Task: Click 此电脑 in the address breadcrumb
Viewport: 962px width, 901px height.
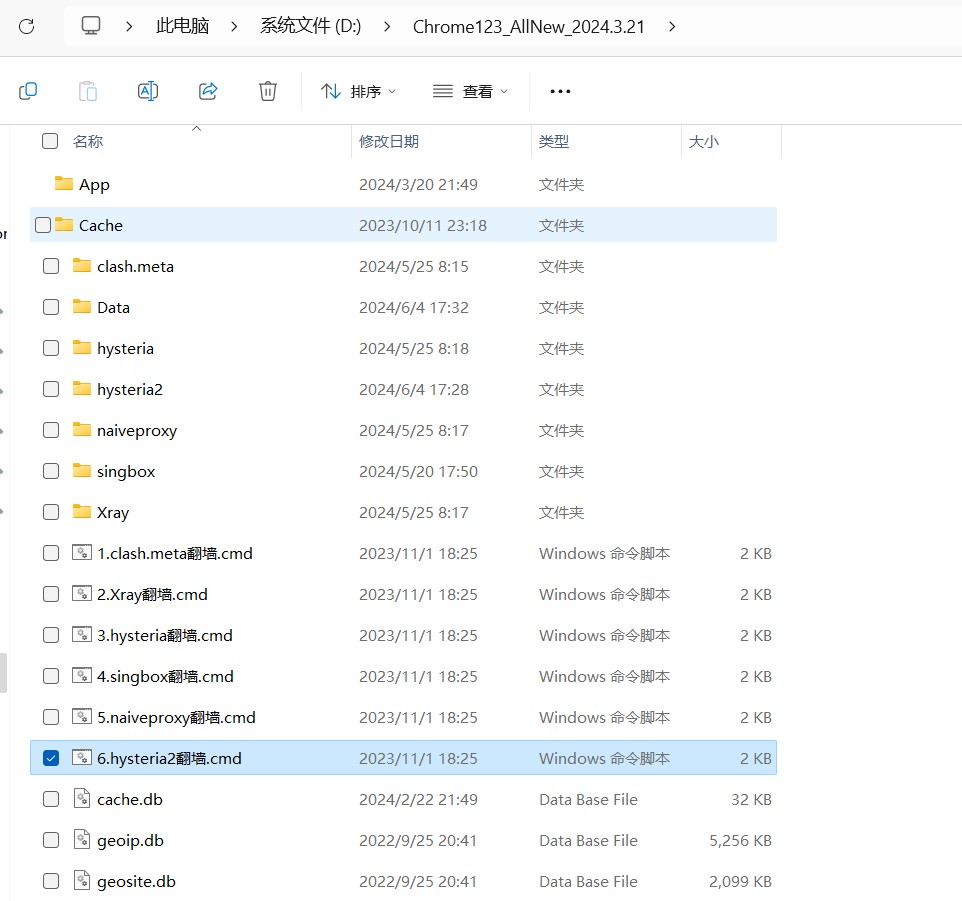Action: 182,26
